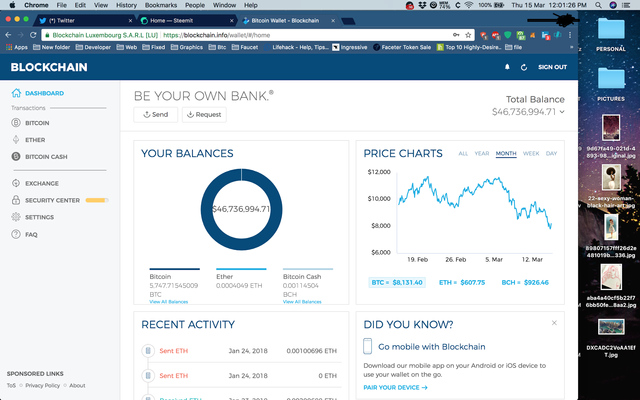Click PAIR YOUR DEVICE link
The image size is (640, 400).
point(395,387)
